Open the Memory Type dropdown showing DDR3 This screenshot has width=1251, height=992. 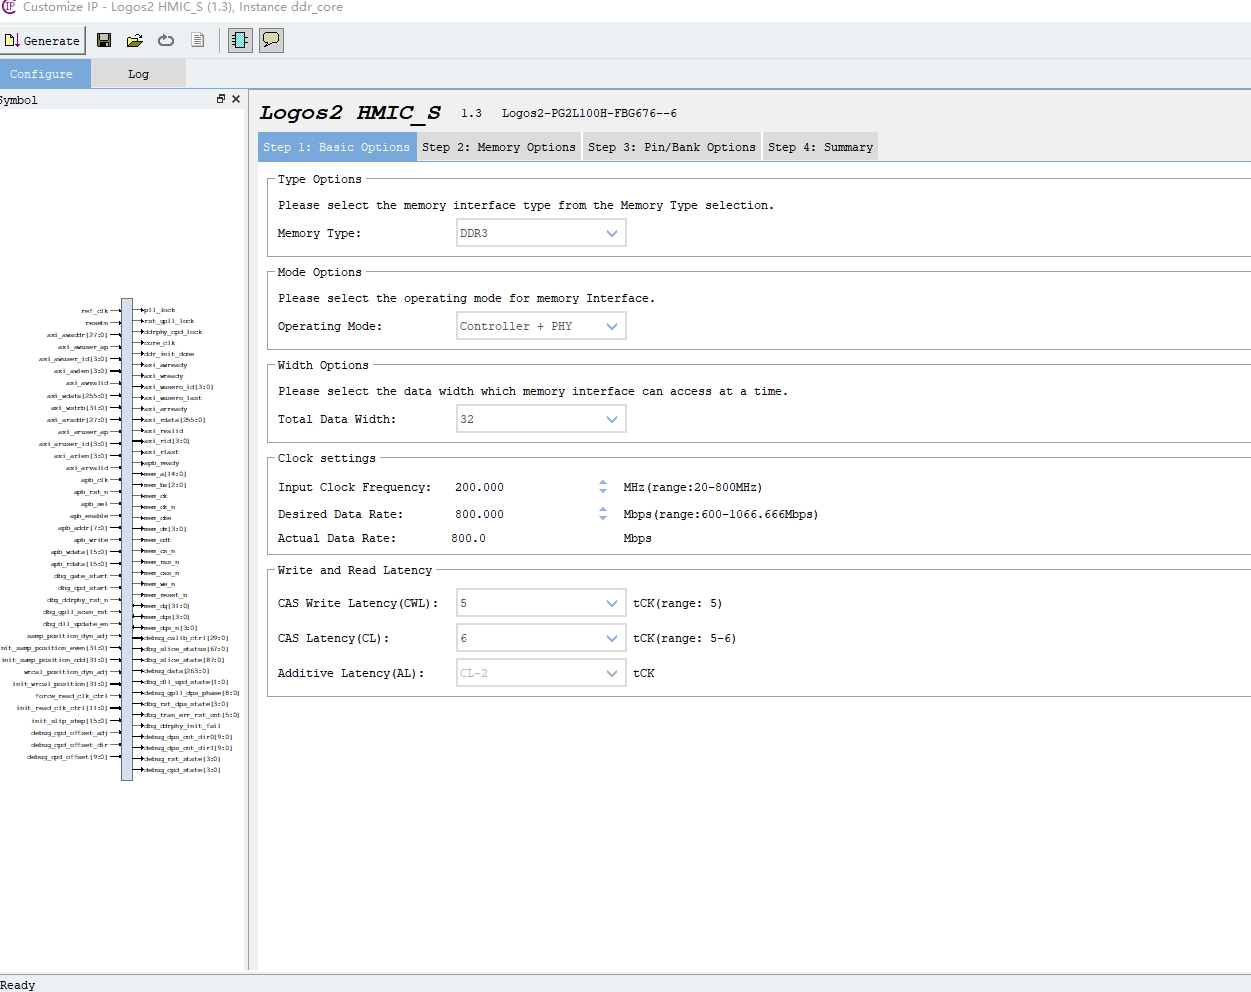coord(541,233)
